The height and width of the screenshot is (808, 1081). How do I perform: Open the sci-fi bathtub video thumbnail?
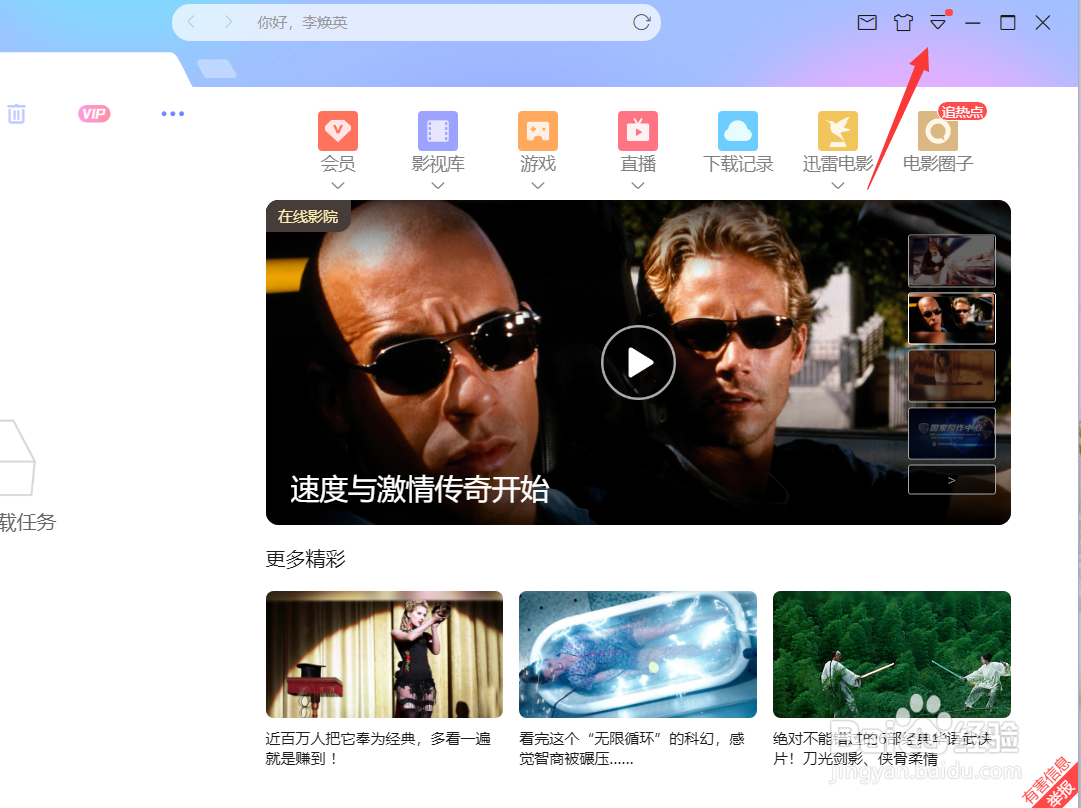pyautogui.click(x=638, y=654)
